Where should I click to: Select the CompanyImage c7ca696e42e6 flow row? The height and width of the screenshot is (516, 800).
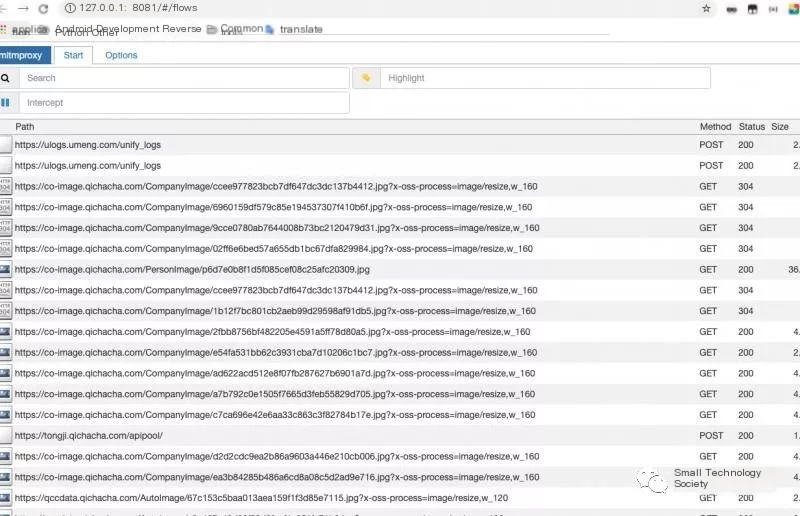[400, 415]
